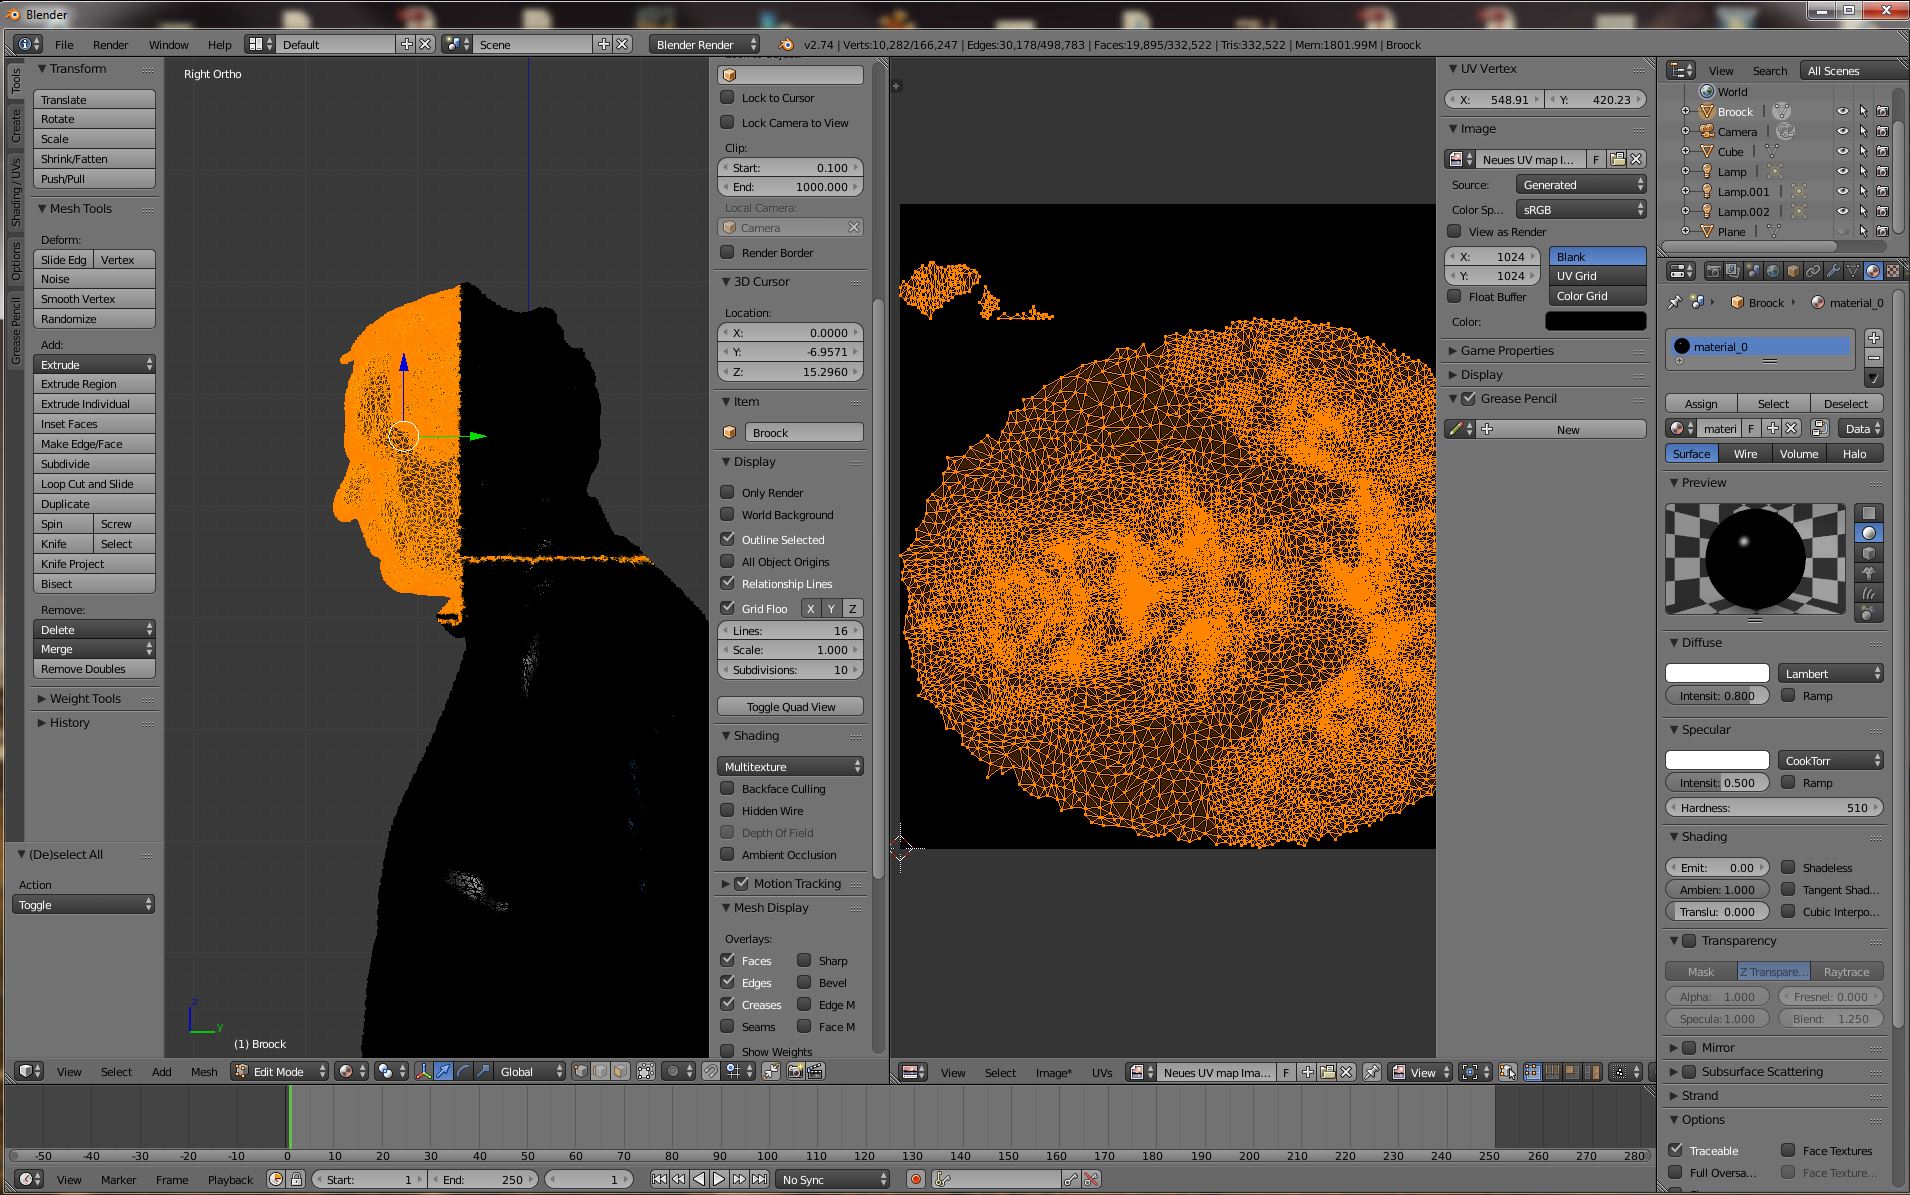Click the pin image icon in UV editor
Screen dimensions: 1910x1195
[x=1372, y=1072]
